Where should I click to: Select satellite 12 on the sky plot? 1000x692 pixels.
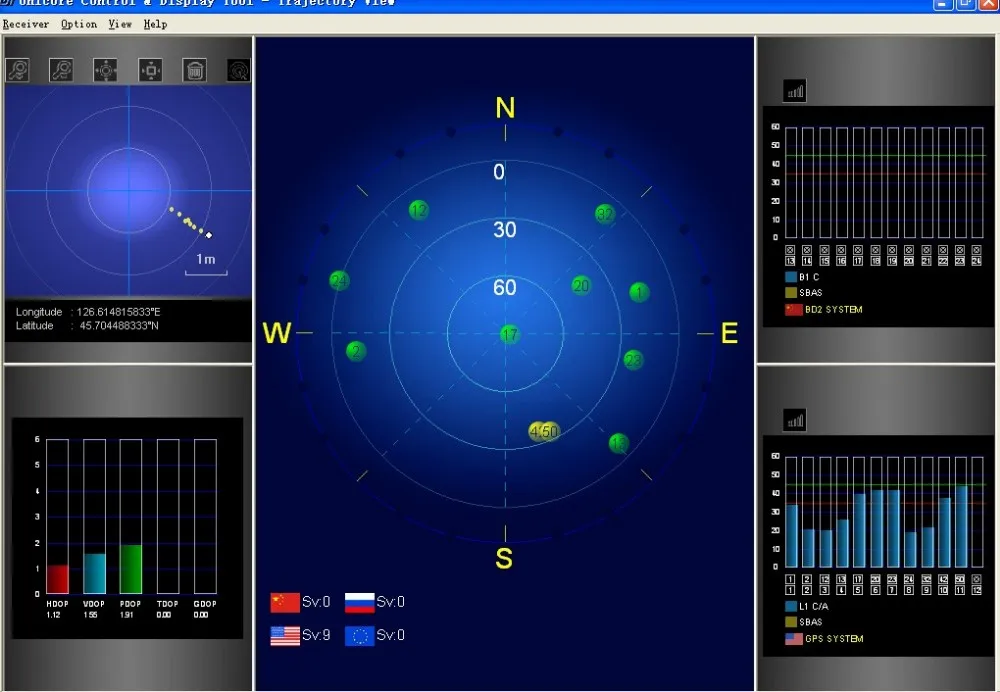coord(418,210)
